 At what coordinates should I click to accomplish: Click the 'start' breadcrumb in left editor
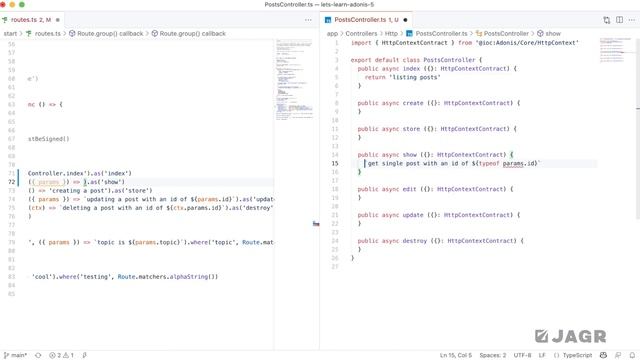(x=10, y=33)
